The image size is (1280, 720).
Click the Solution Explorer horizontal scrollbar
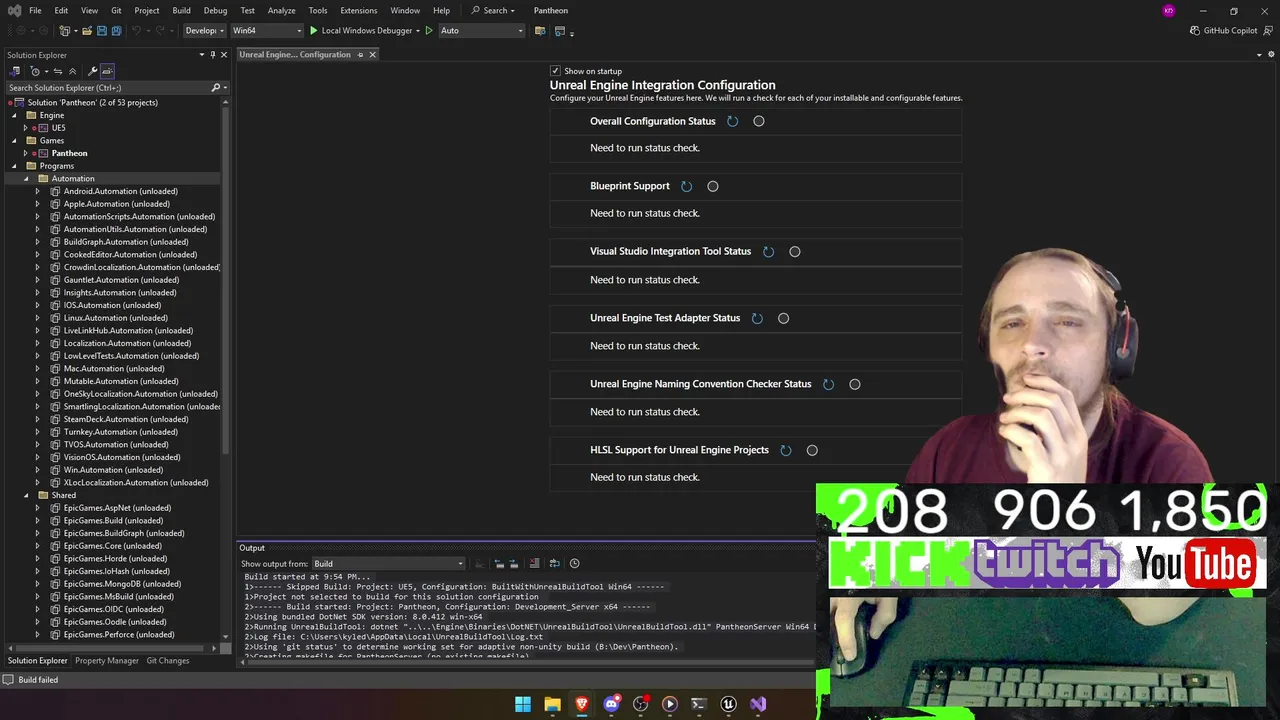pyautogui.click(x=112, y=648)
